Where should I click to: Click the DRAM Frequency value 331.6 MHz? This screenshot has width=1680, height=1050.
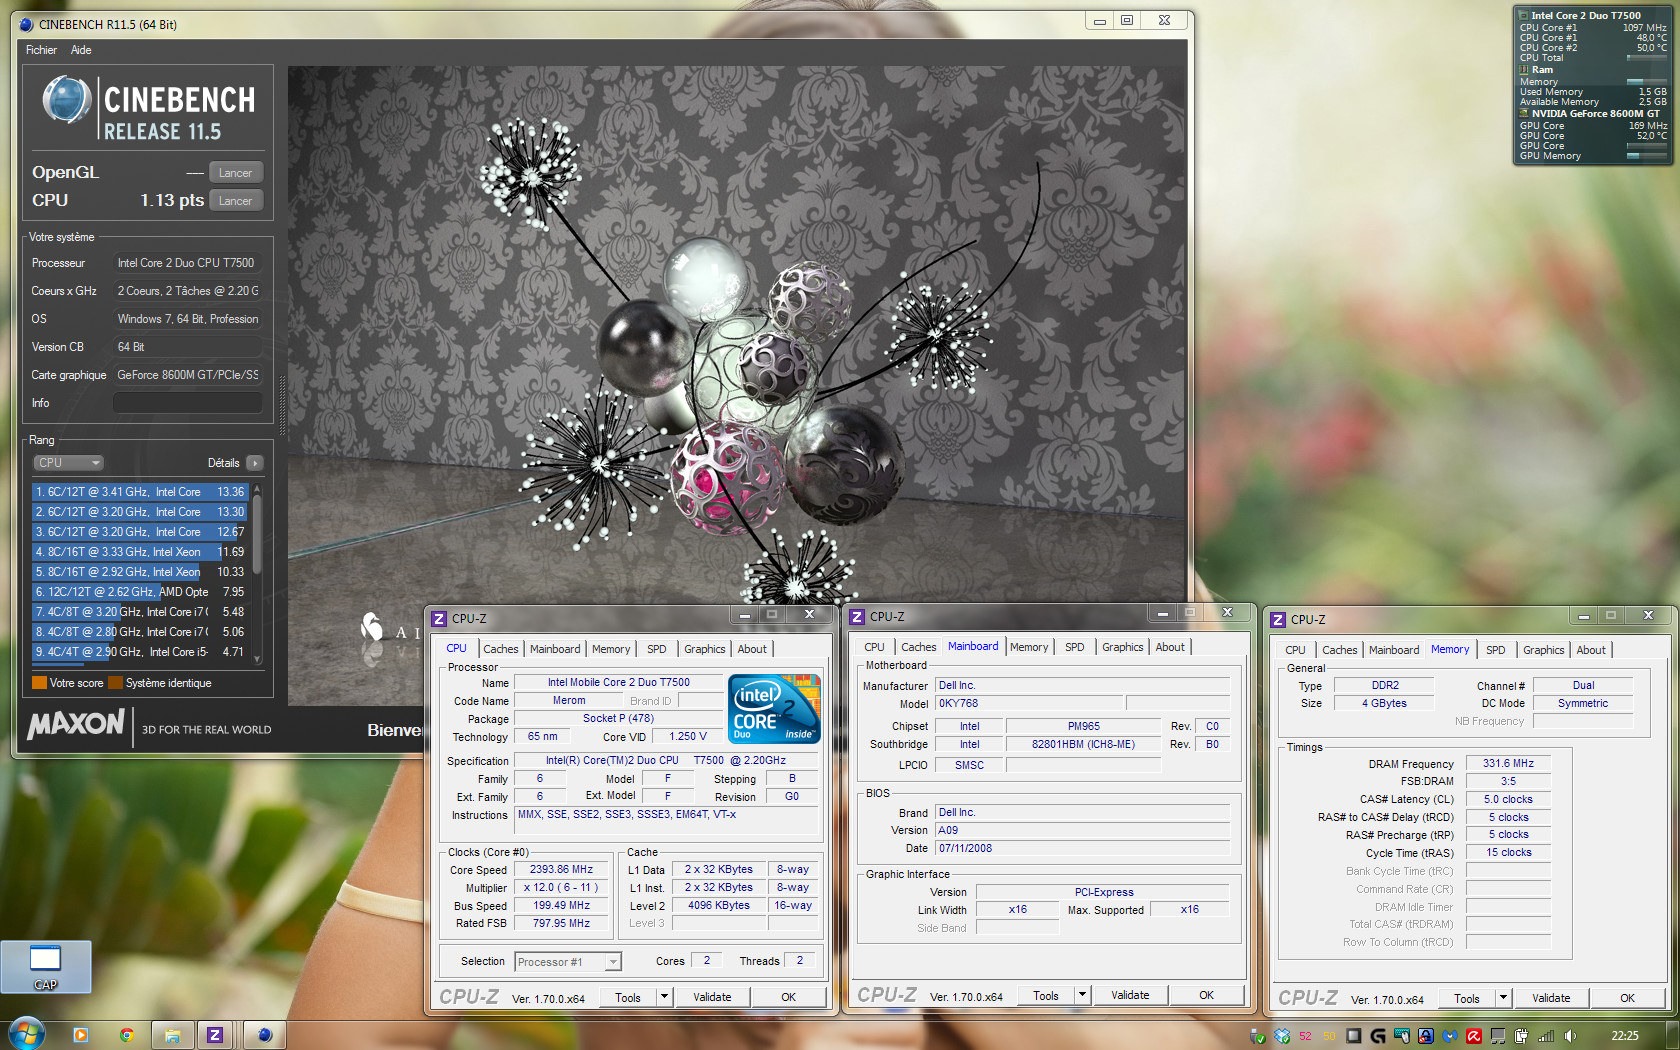point(1508,763)
